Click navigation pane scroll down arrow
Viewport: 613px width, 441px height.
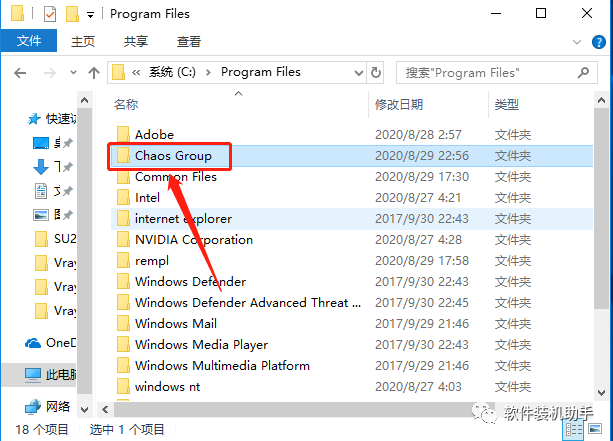point(84,410)
